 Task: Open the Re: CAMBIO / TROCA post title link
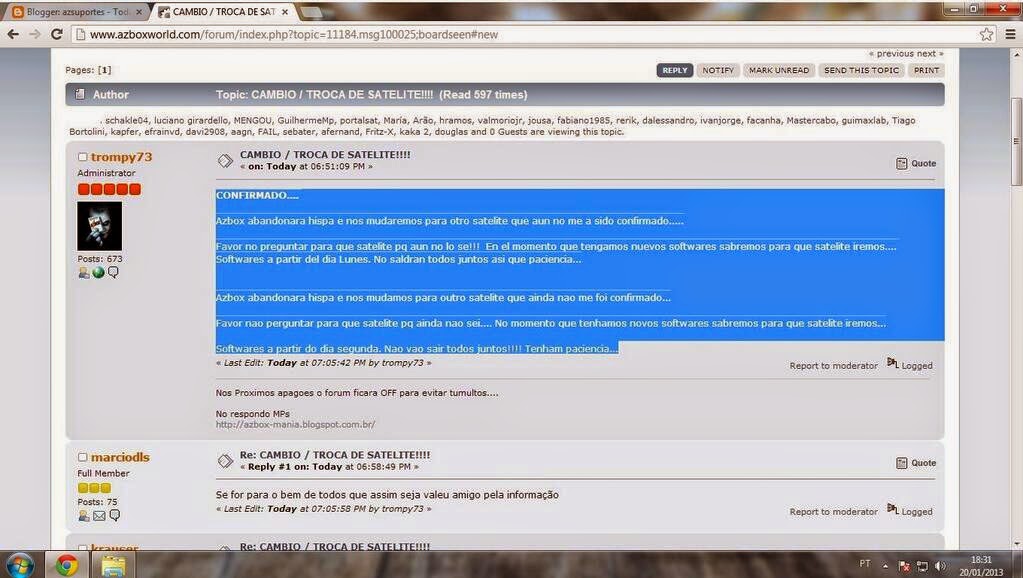[x=335, y=455]
